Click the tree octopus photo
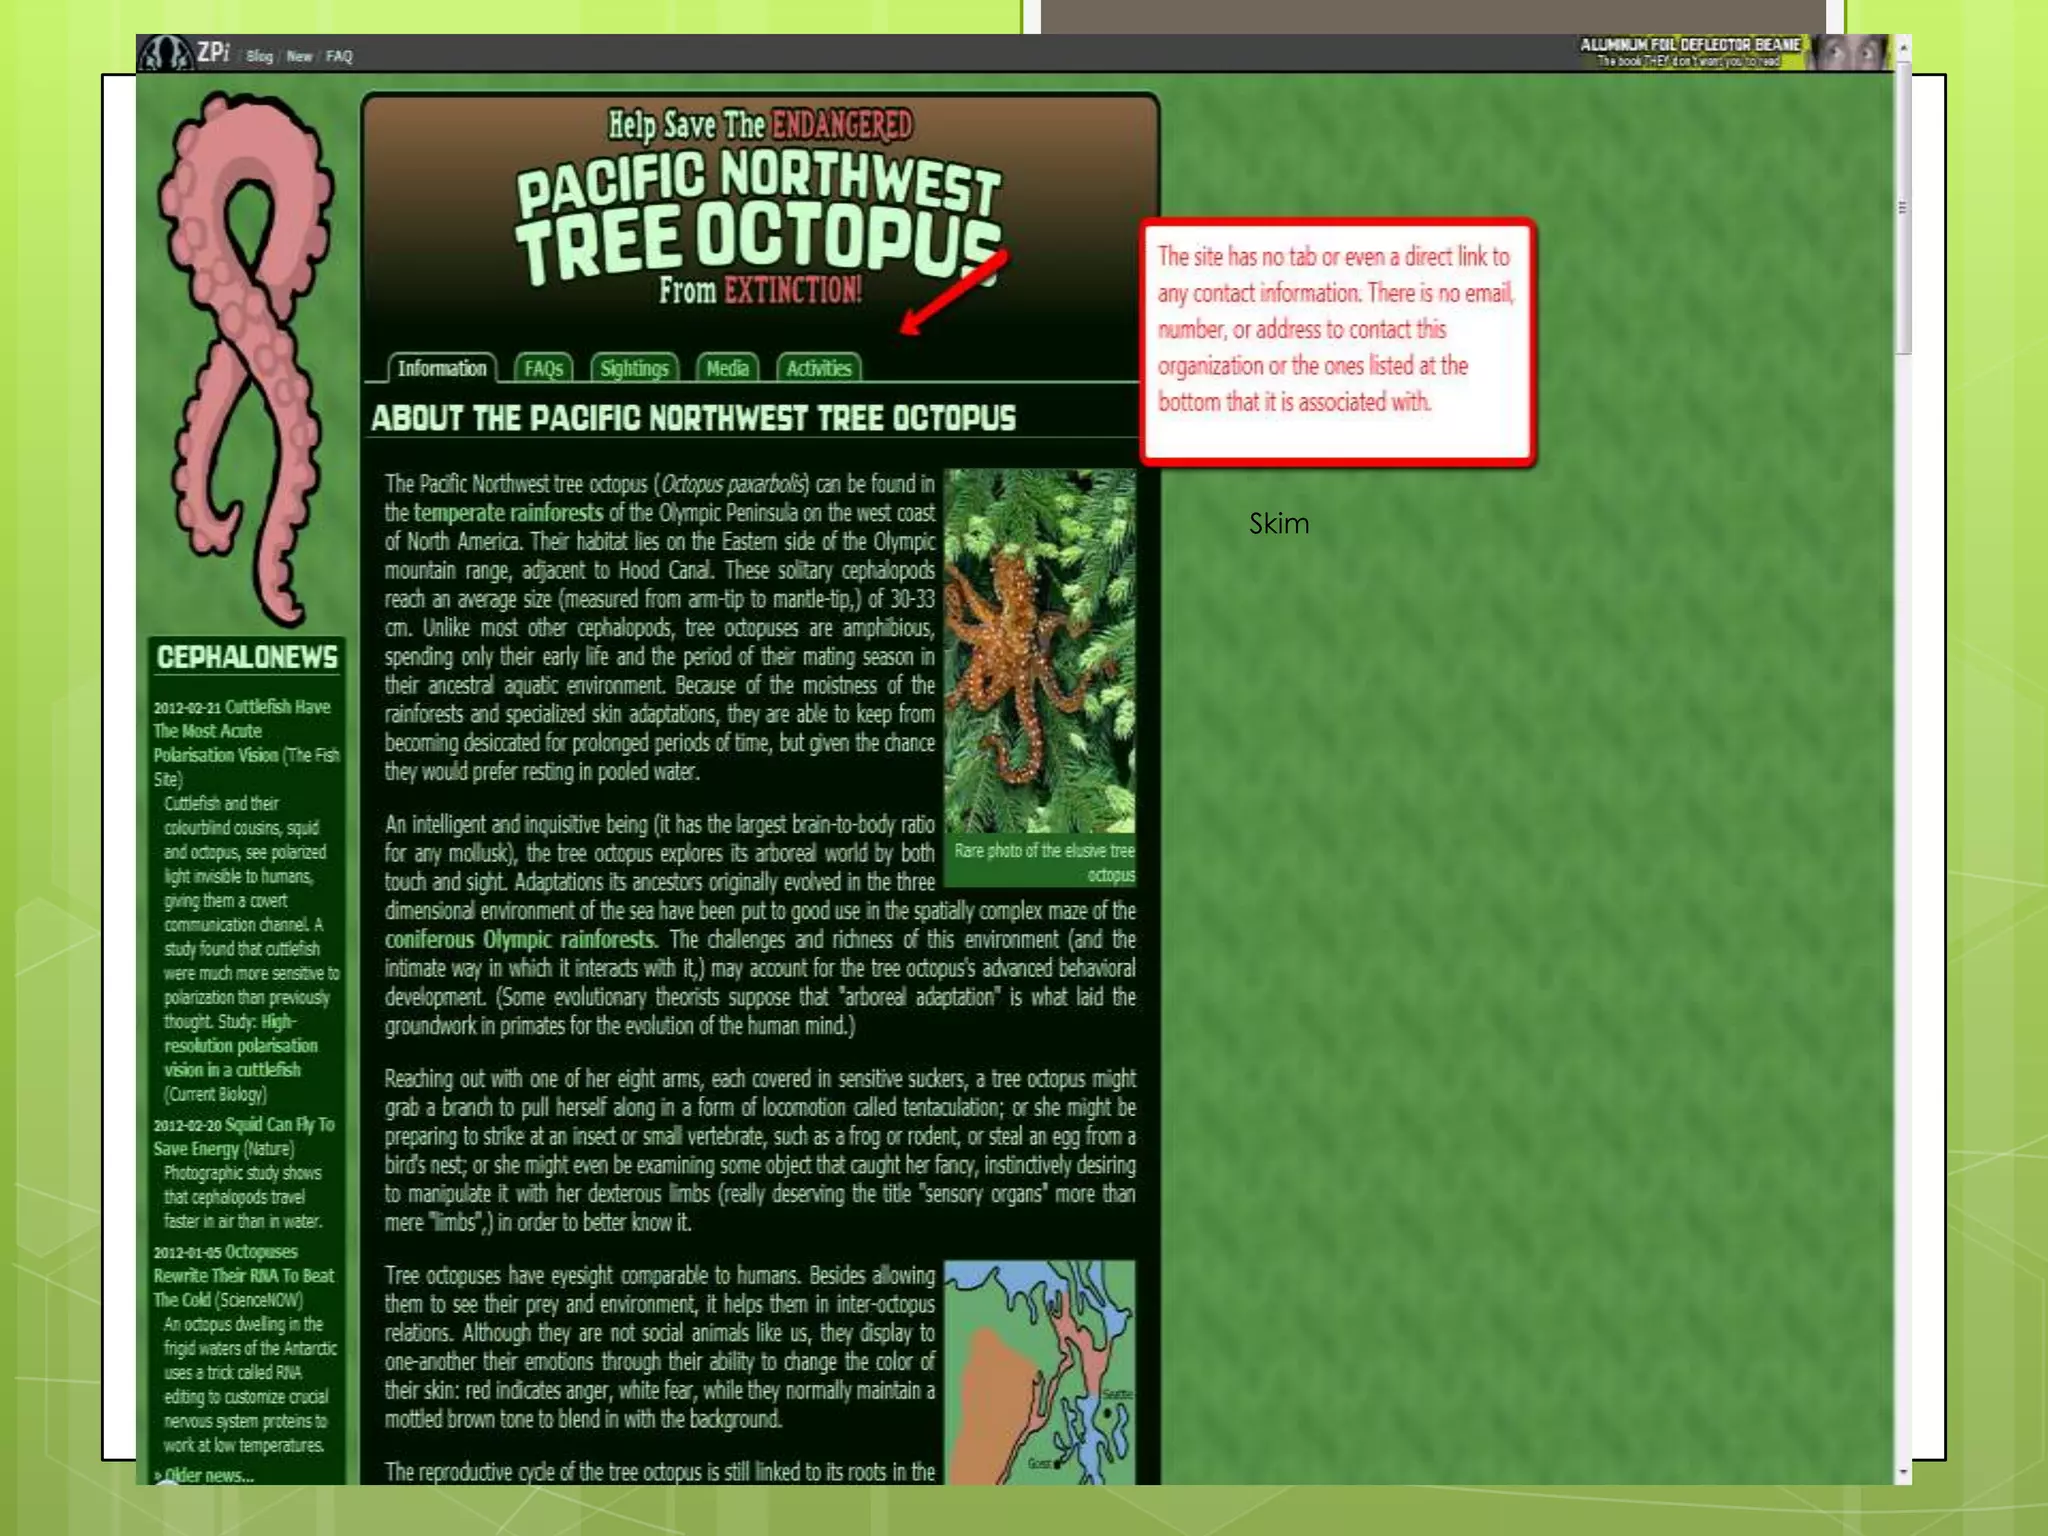This screenshot has width=2048, height=1536. [1040, 651]
